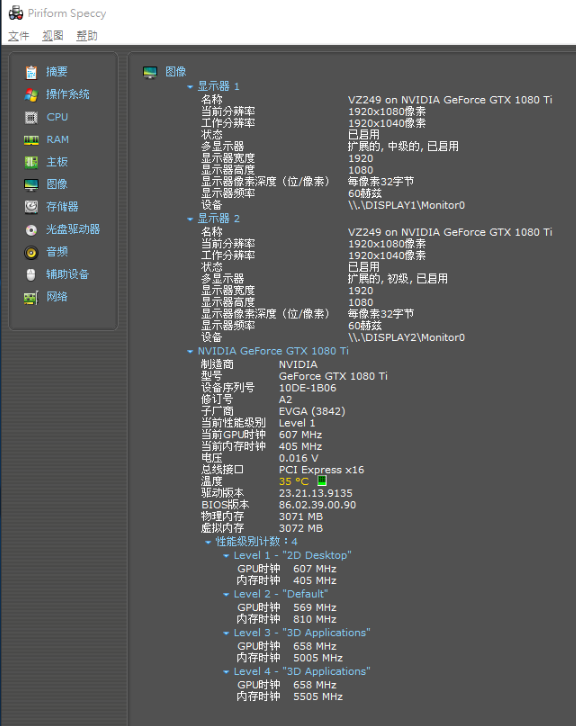Viewport: 576px width, 726px height.
Task: Collapse the 显示器 2 tree node
Action: tap(190, 219)
